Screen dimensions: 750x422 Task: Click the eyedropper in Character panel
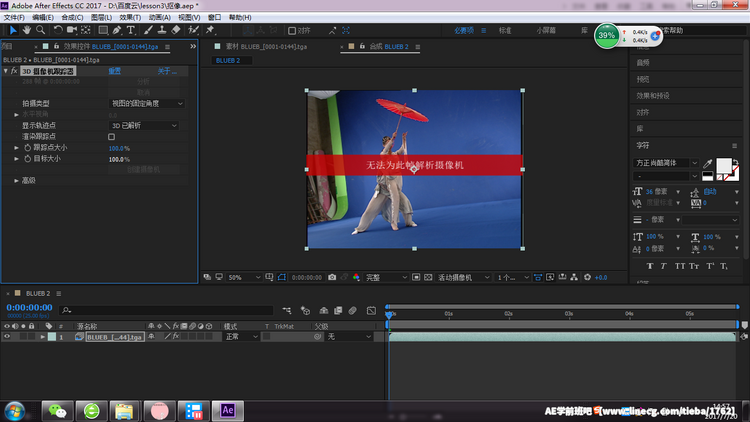(707, 164)
